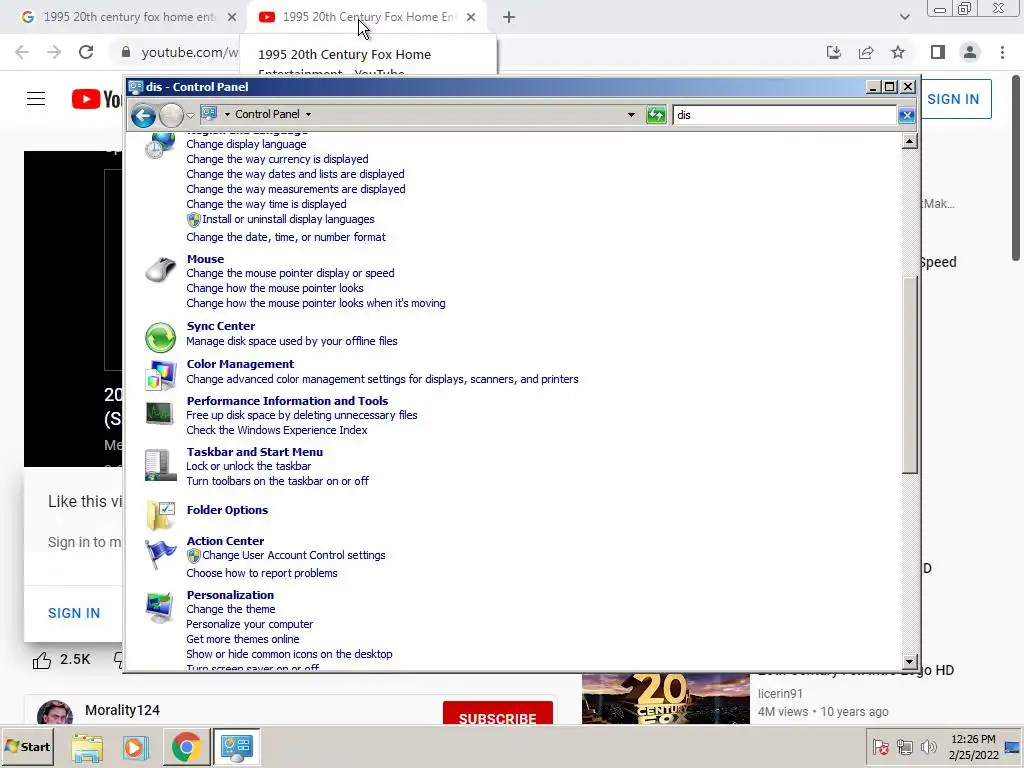Click Change how the mouse pointer looks
The image size is (1024, 768).
point(275,288)
